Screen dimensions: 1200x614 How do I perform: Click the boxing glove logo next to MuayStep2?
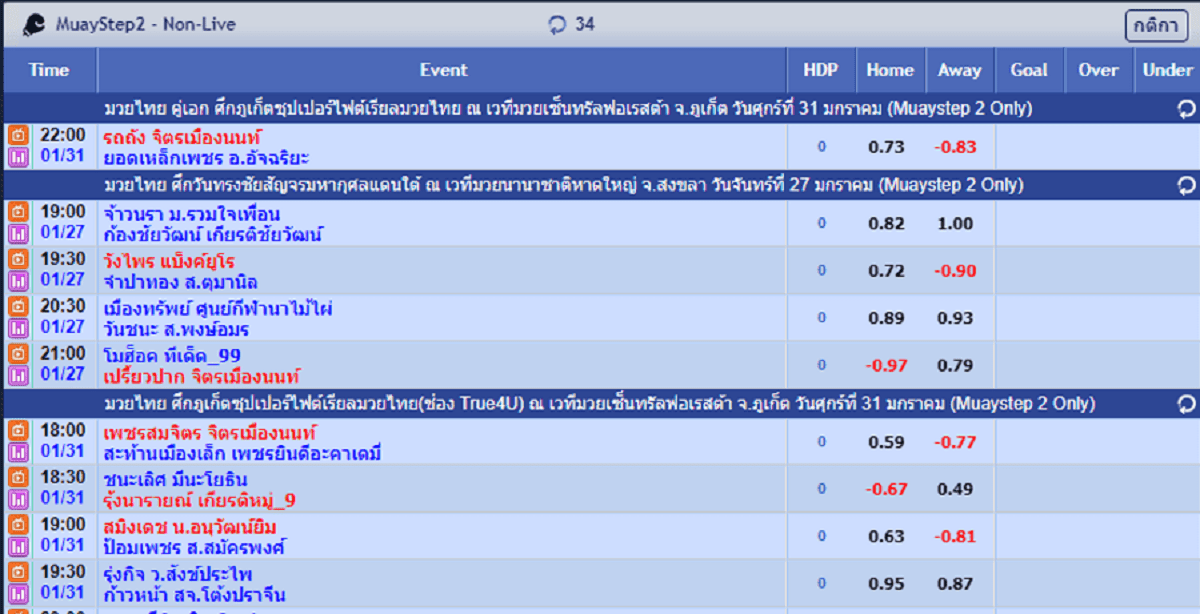34,25
